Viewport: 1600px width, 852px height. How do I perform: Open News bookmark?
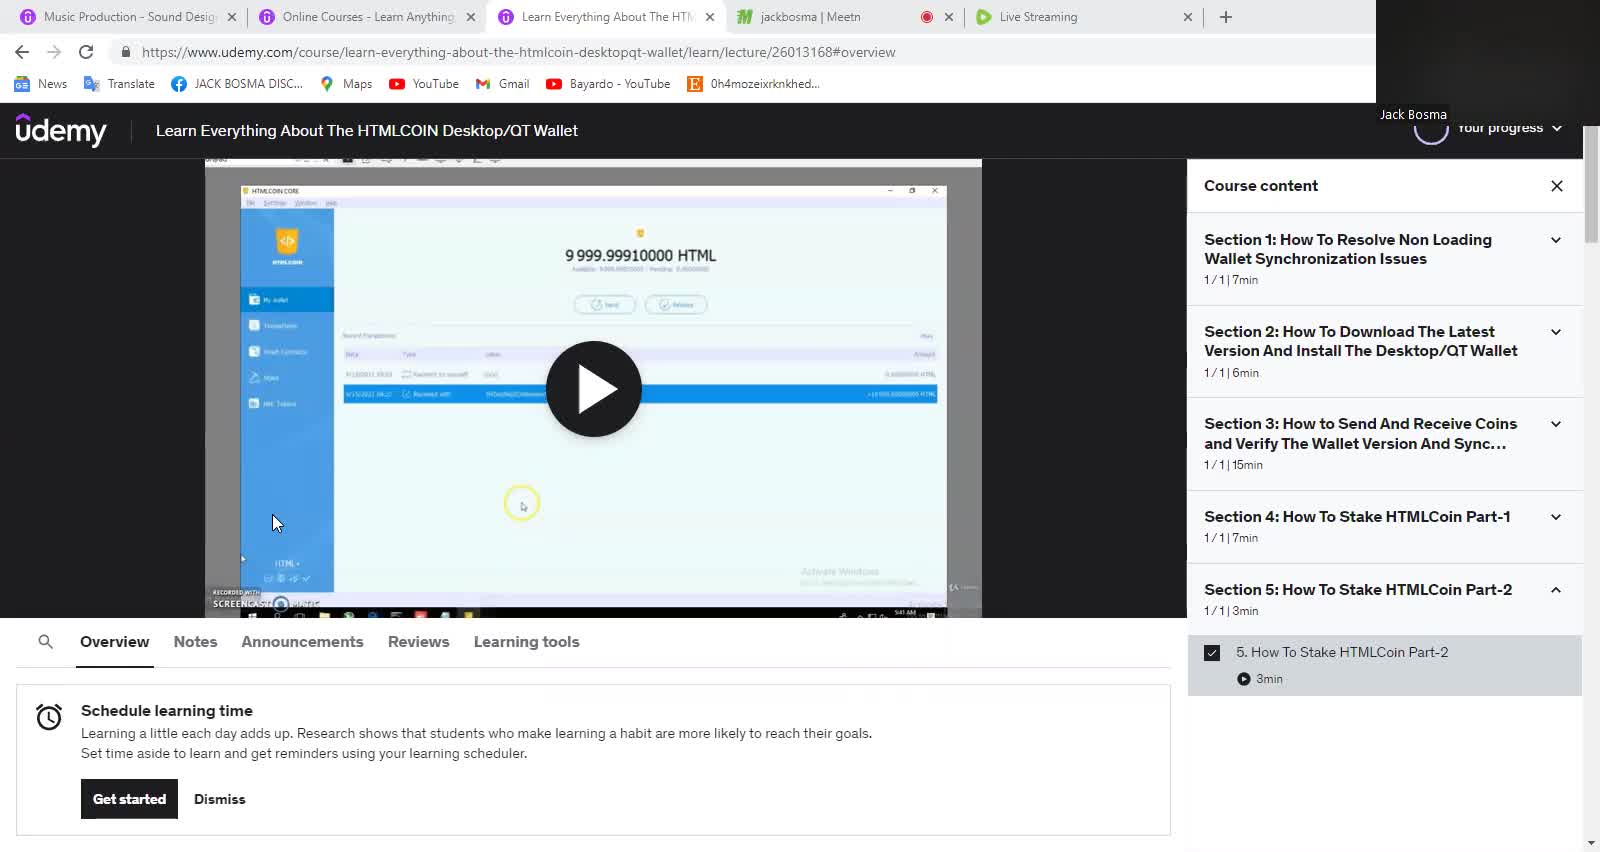(41, 84)
